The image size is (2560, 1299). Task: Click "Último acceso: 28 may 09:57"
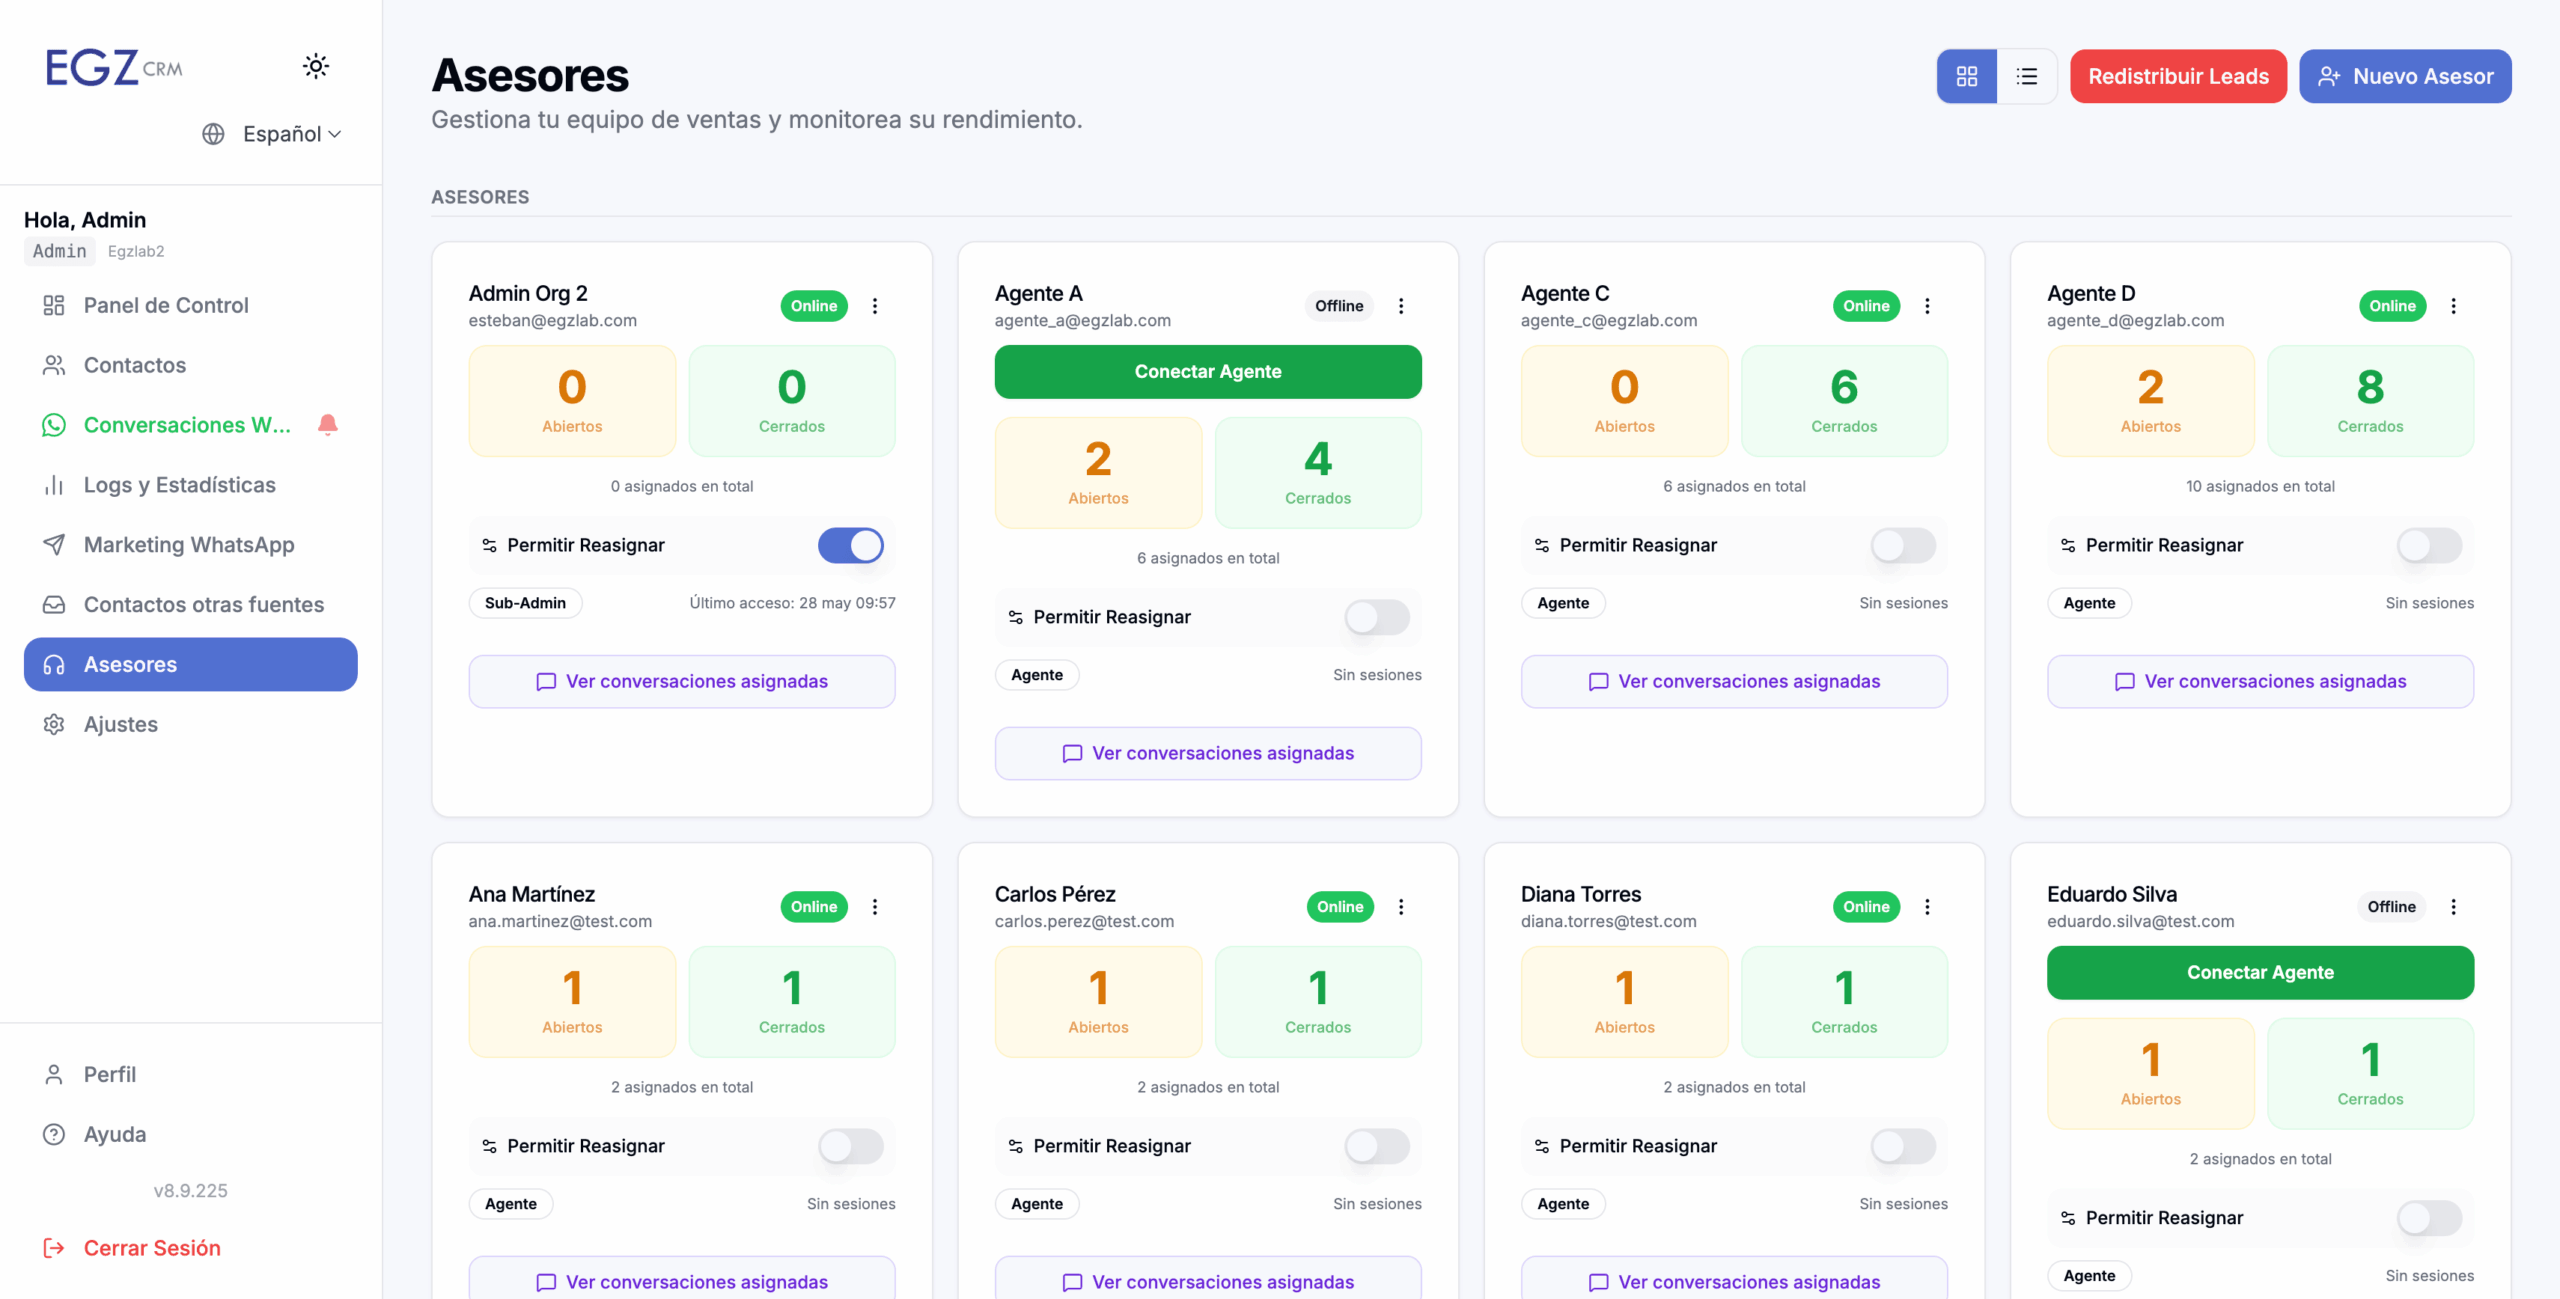click(792, 603)
